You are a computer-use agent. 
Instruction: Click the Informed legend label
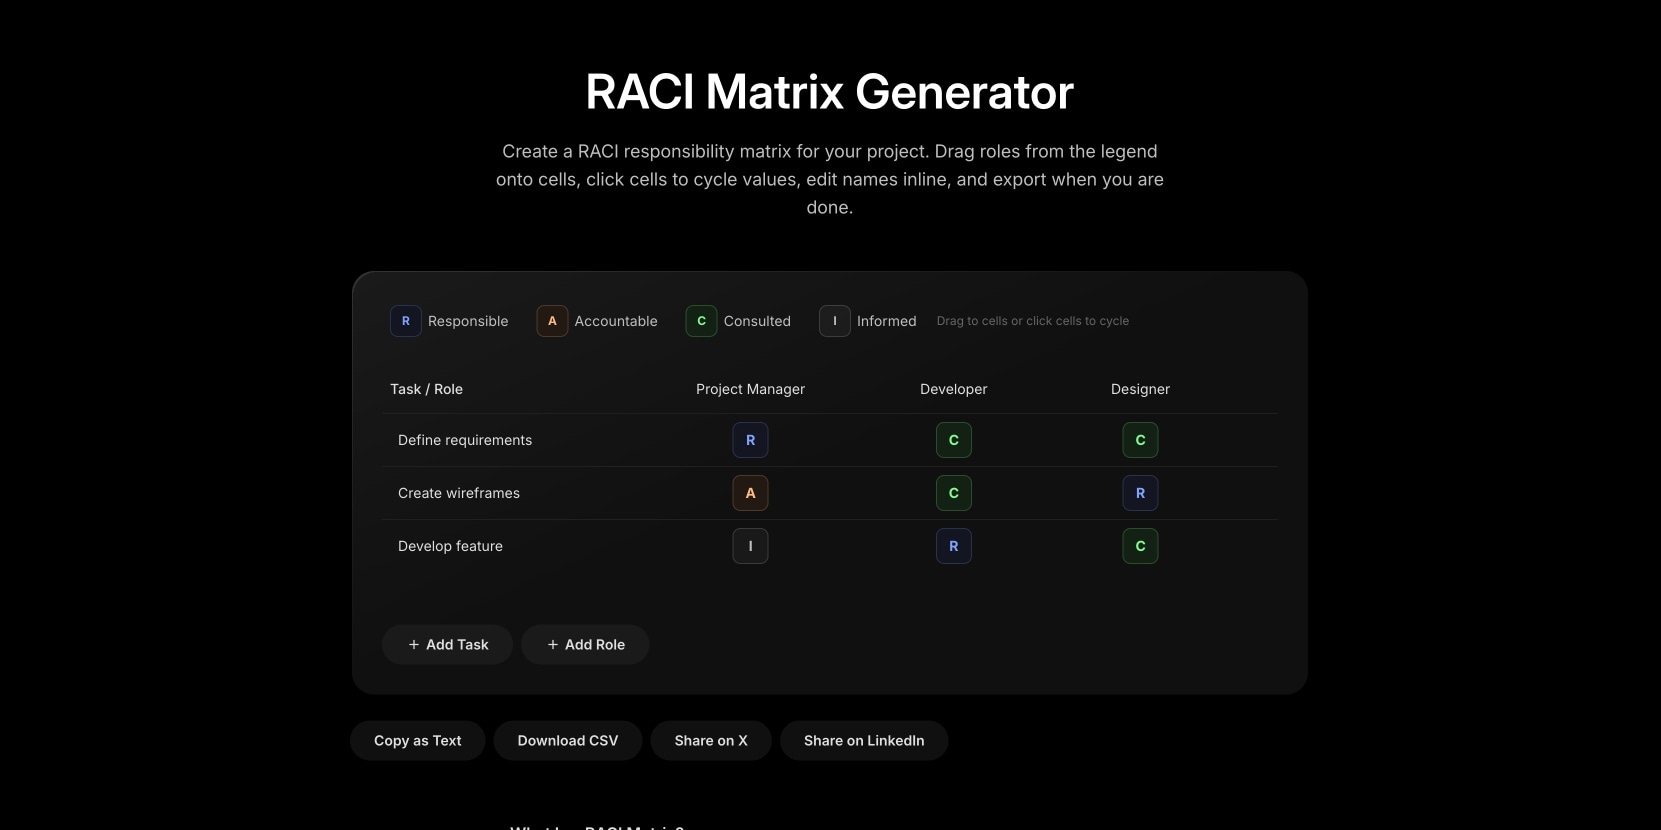click(886, 321)
